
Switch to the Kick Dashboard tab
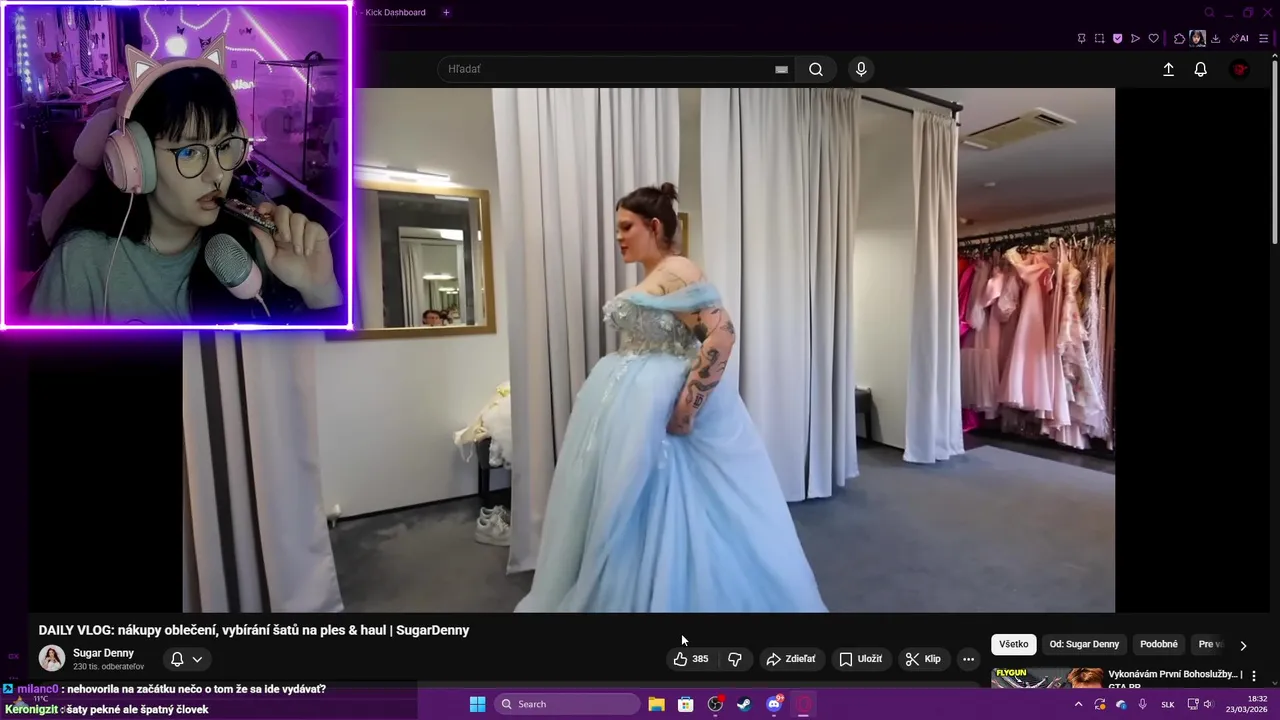395,13
